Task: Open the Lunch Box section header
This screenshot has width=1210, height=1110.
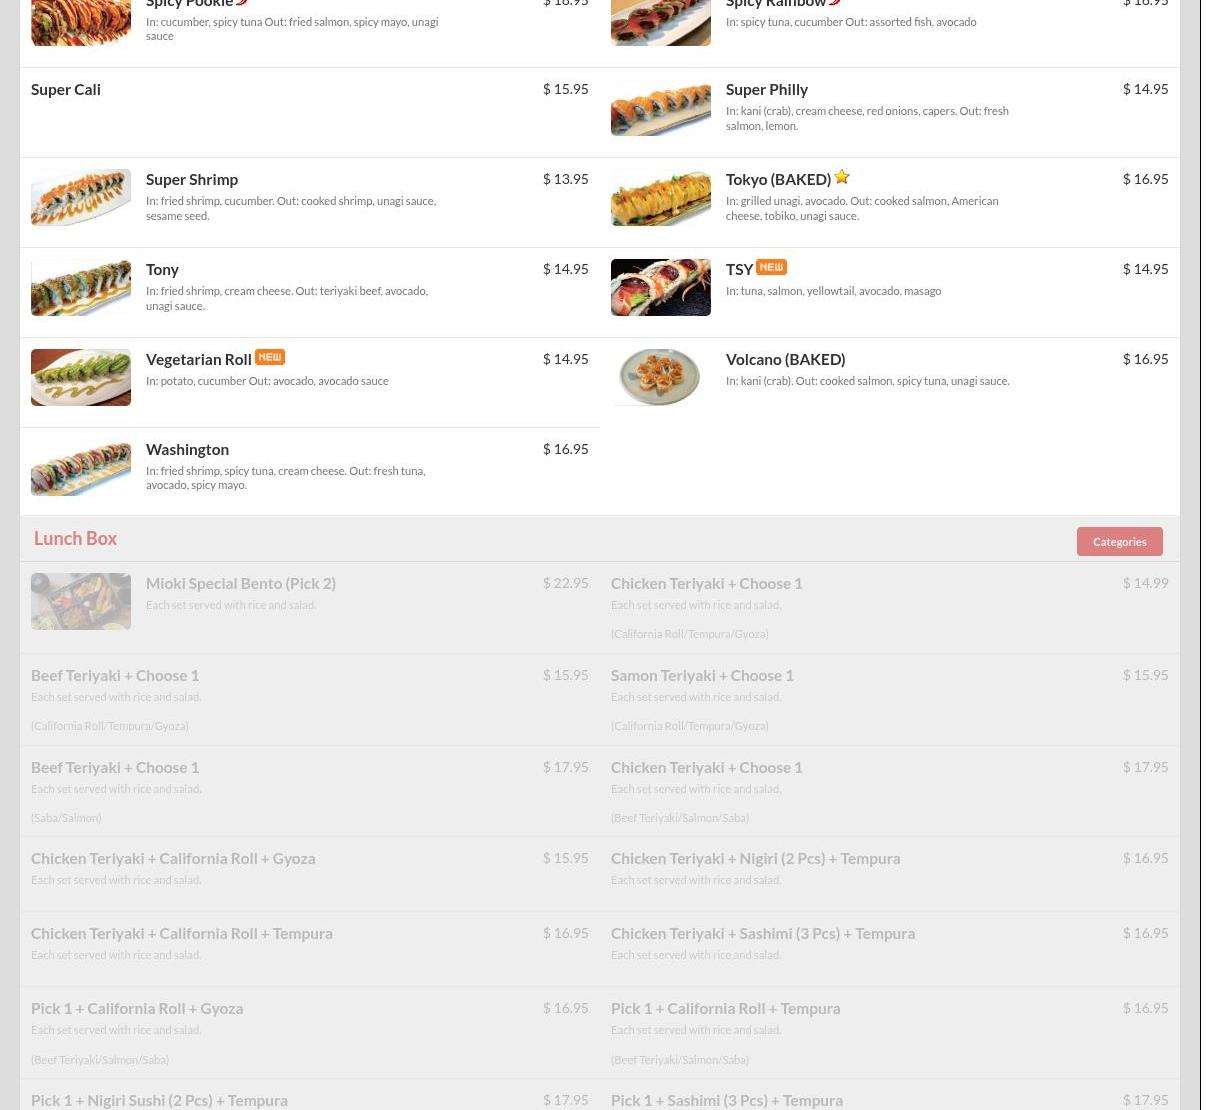Action: click(x=75, y=538)
